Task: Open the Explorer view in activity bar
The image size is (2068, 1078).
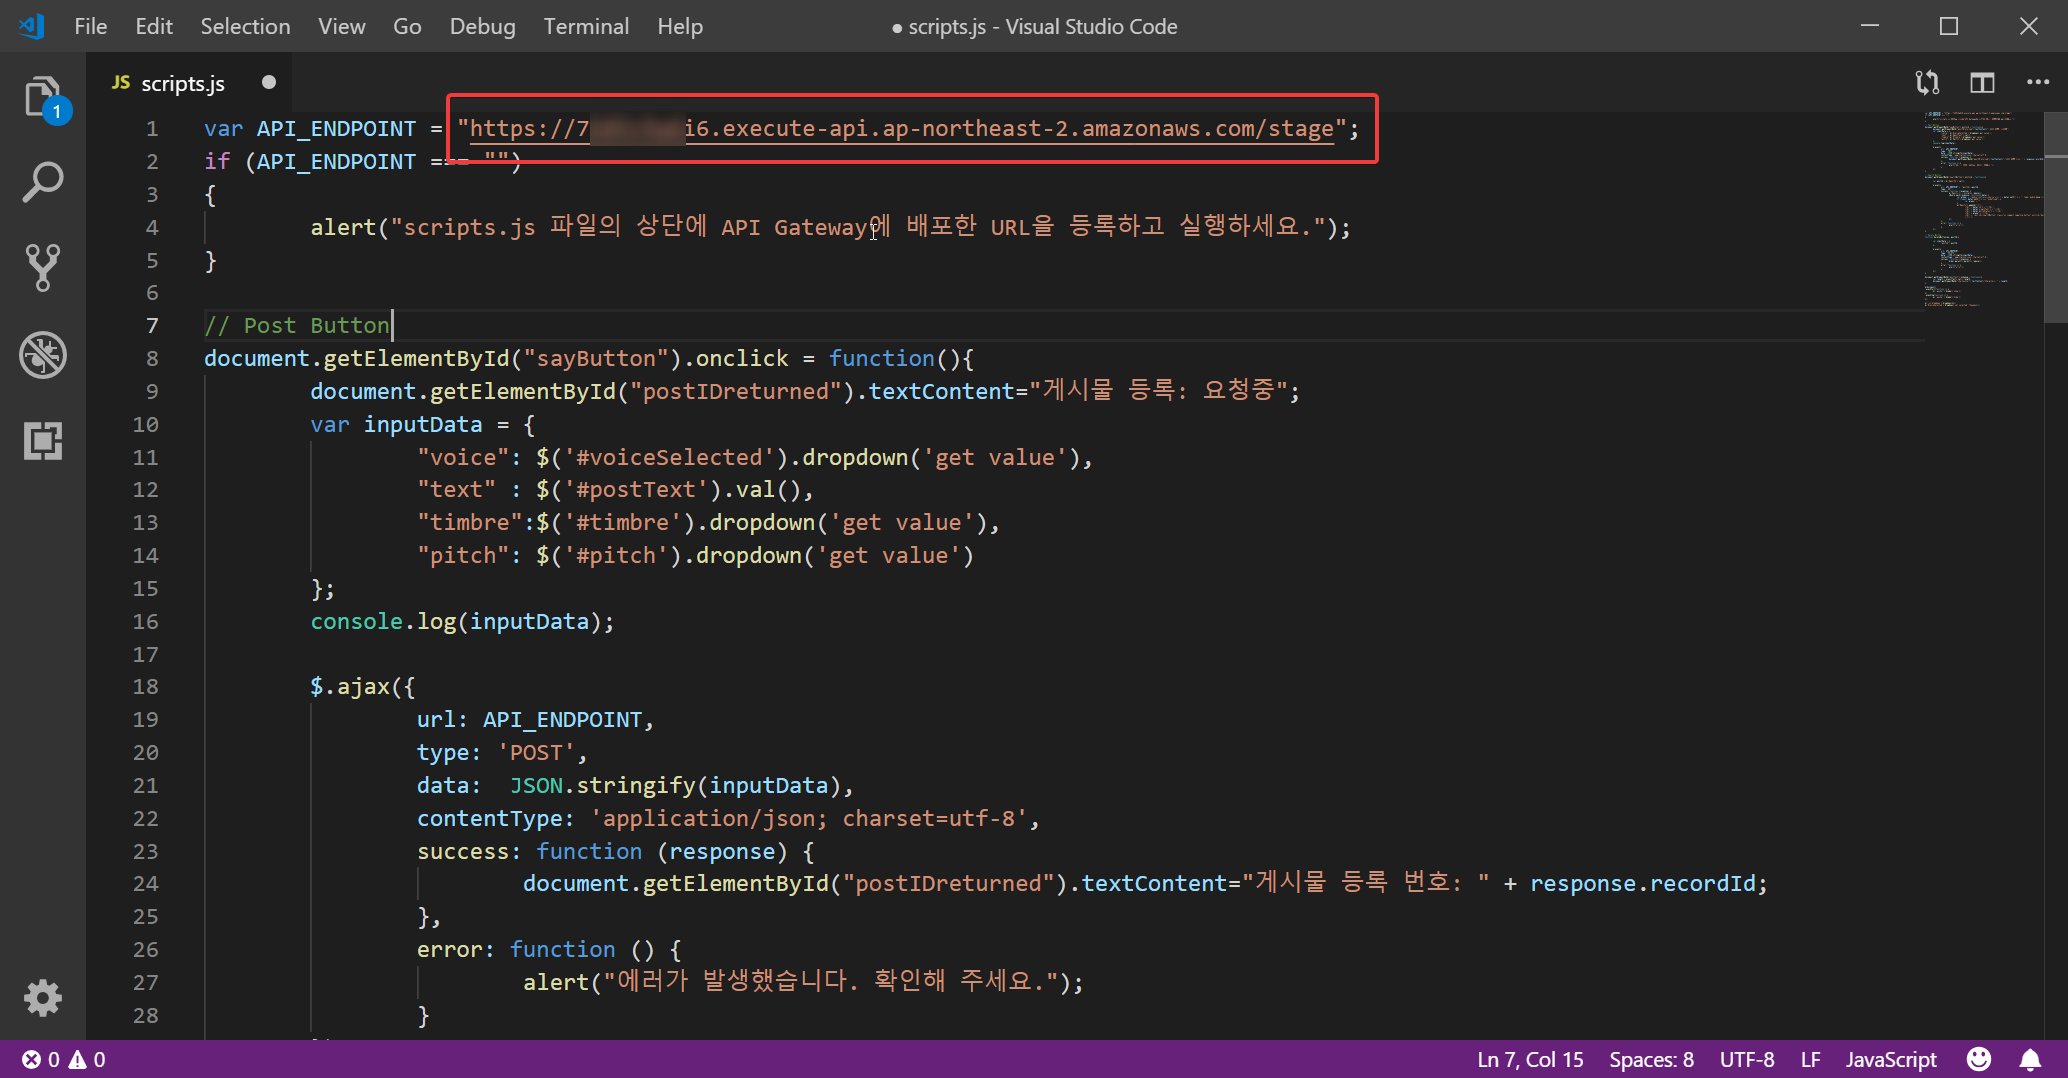Action: [43, 98]
